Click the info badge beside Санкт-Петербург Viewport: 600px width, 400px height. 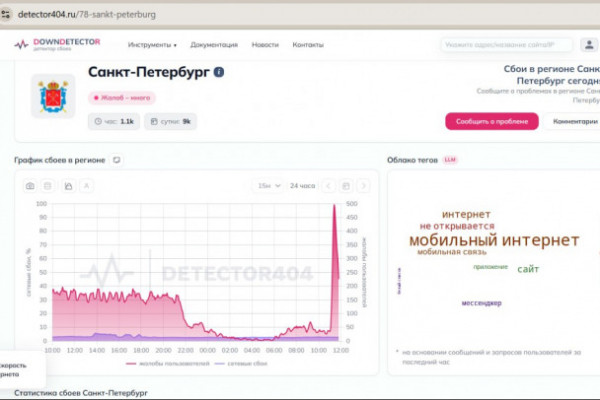coord(219,72)
